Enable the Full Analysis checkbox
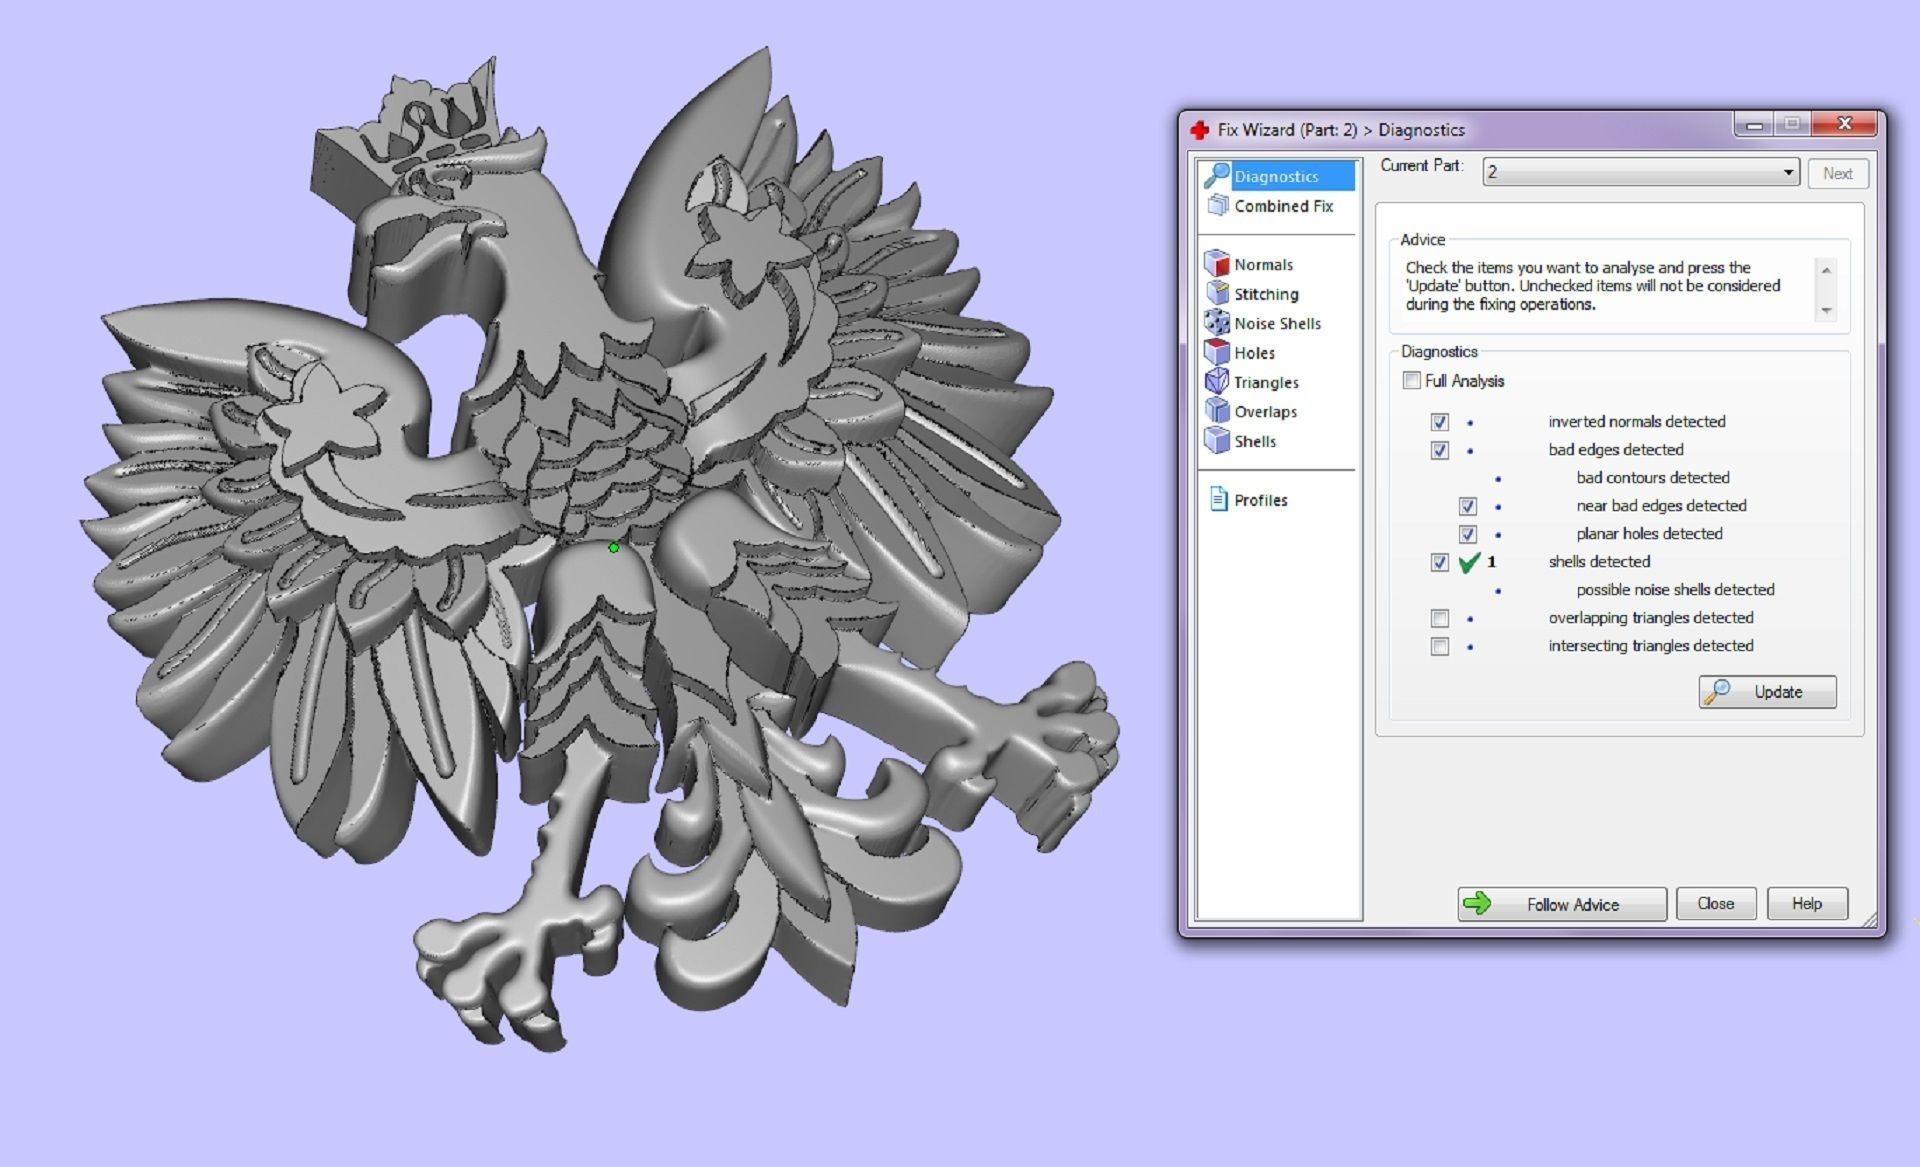The image size is (1920, 1167). point(1411,380)
